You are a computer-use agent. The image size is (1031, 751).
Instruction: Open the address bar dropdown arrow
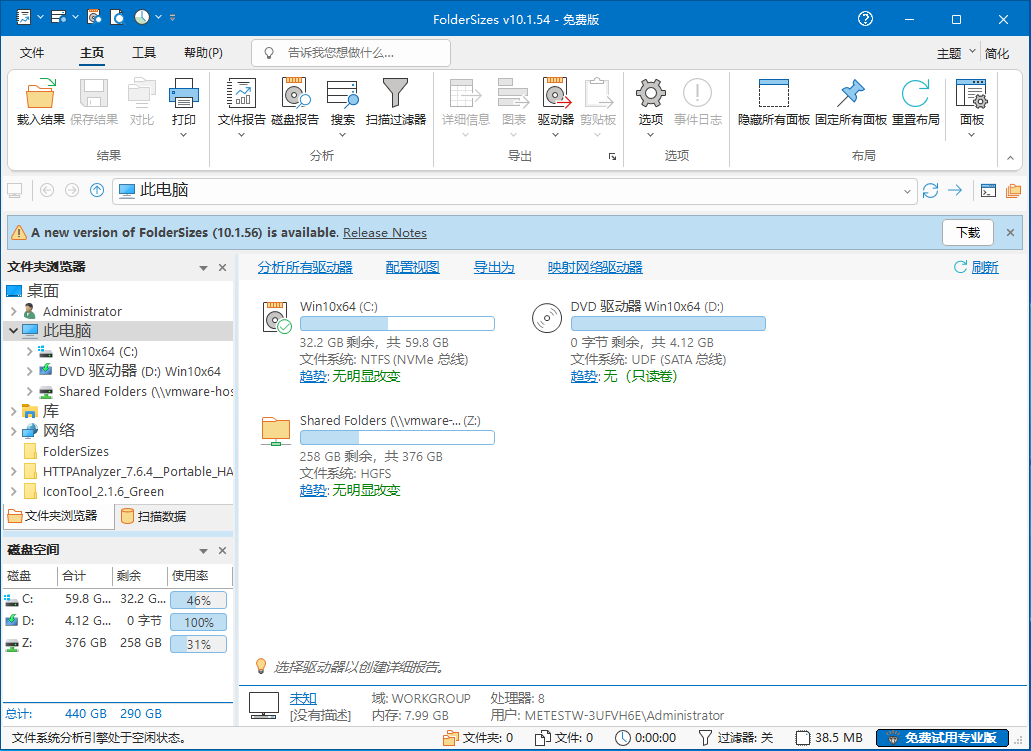[x=907, y=191]
